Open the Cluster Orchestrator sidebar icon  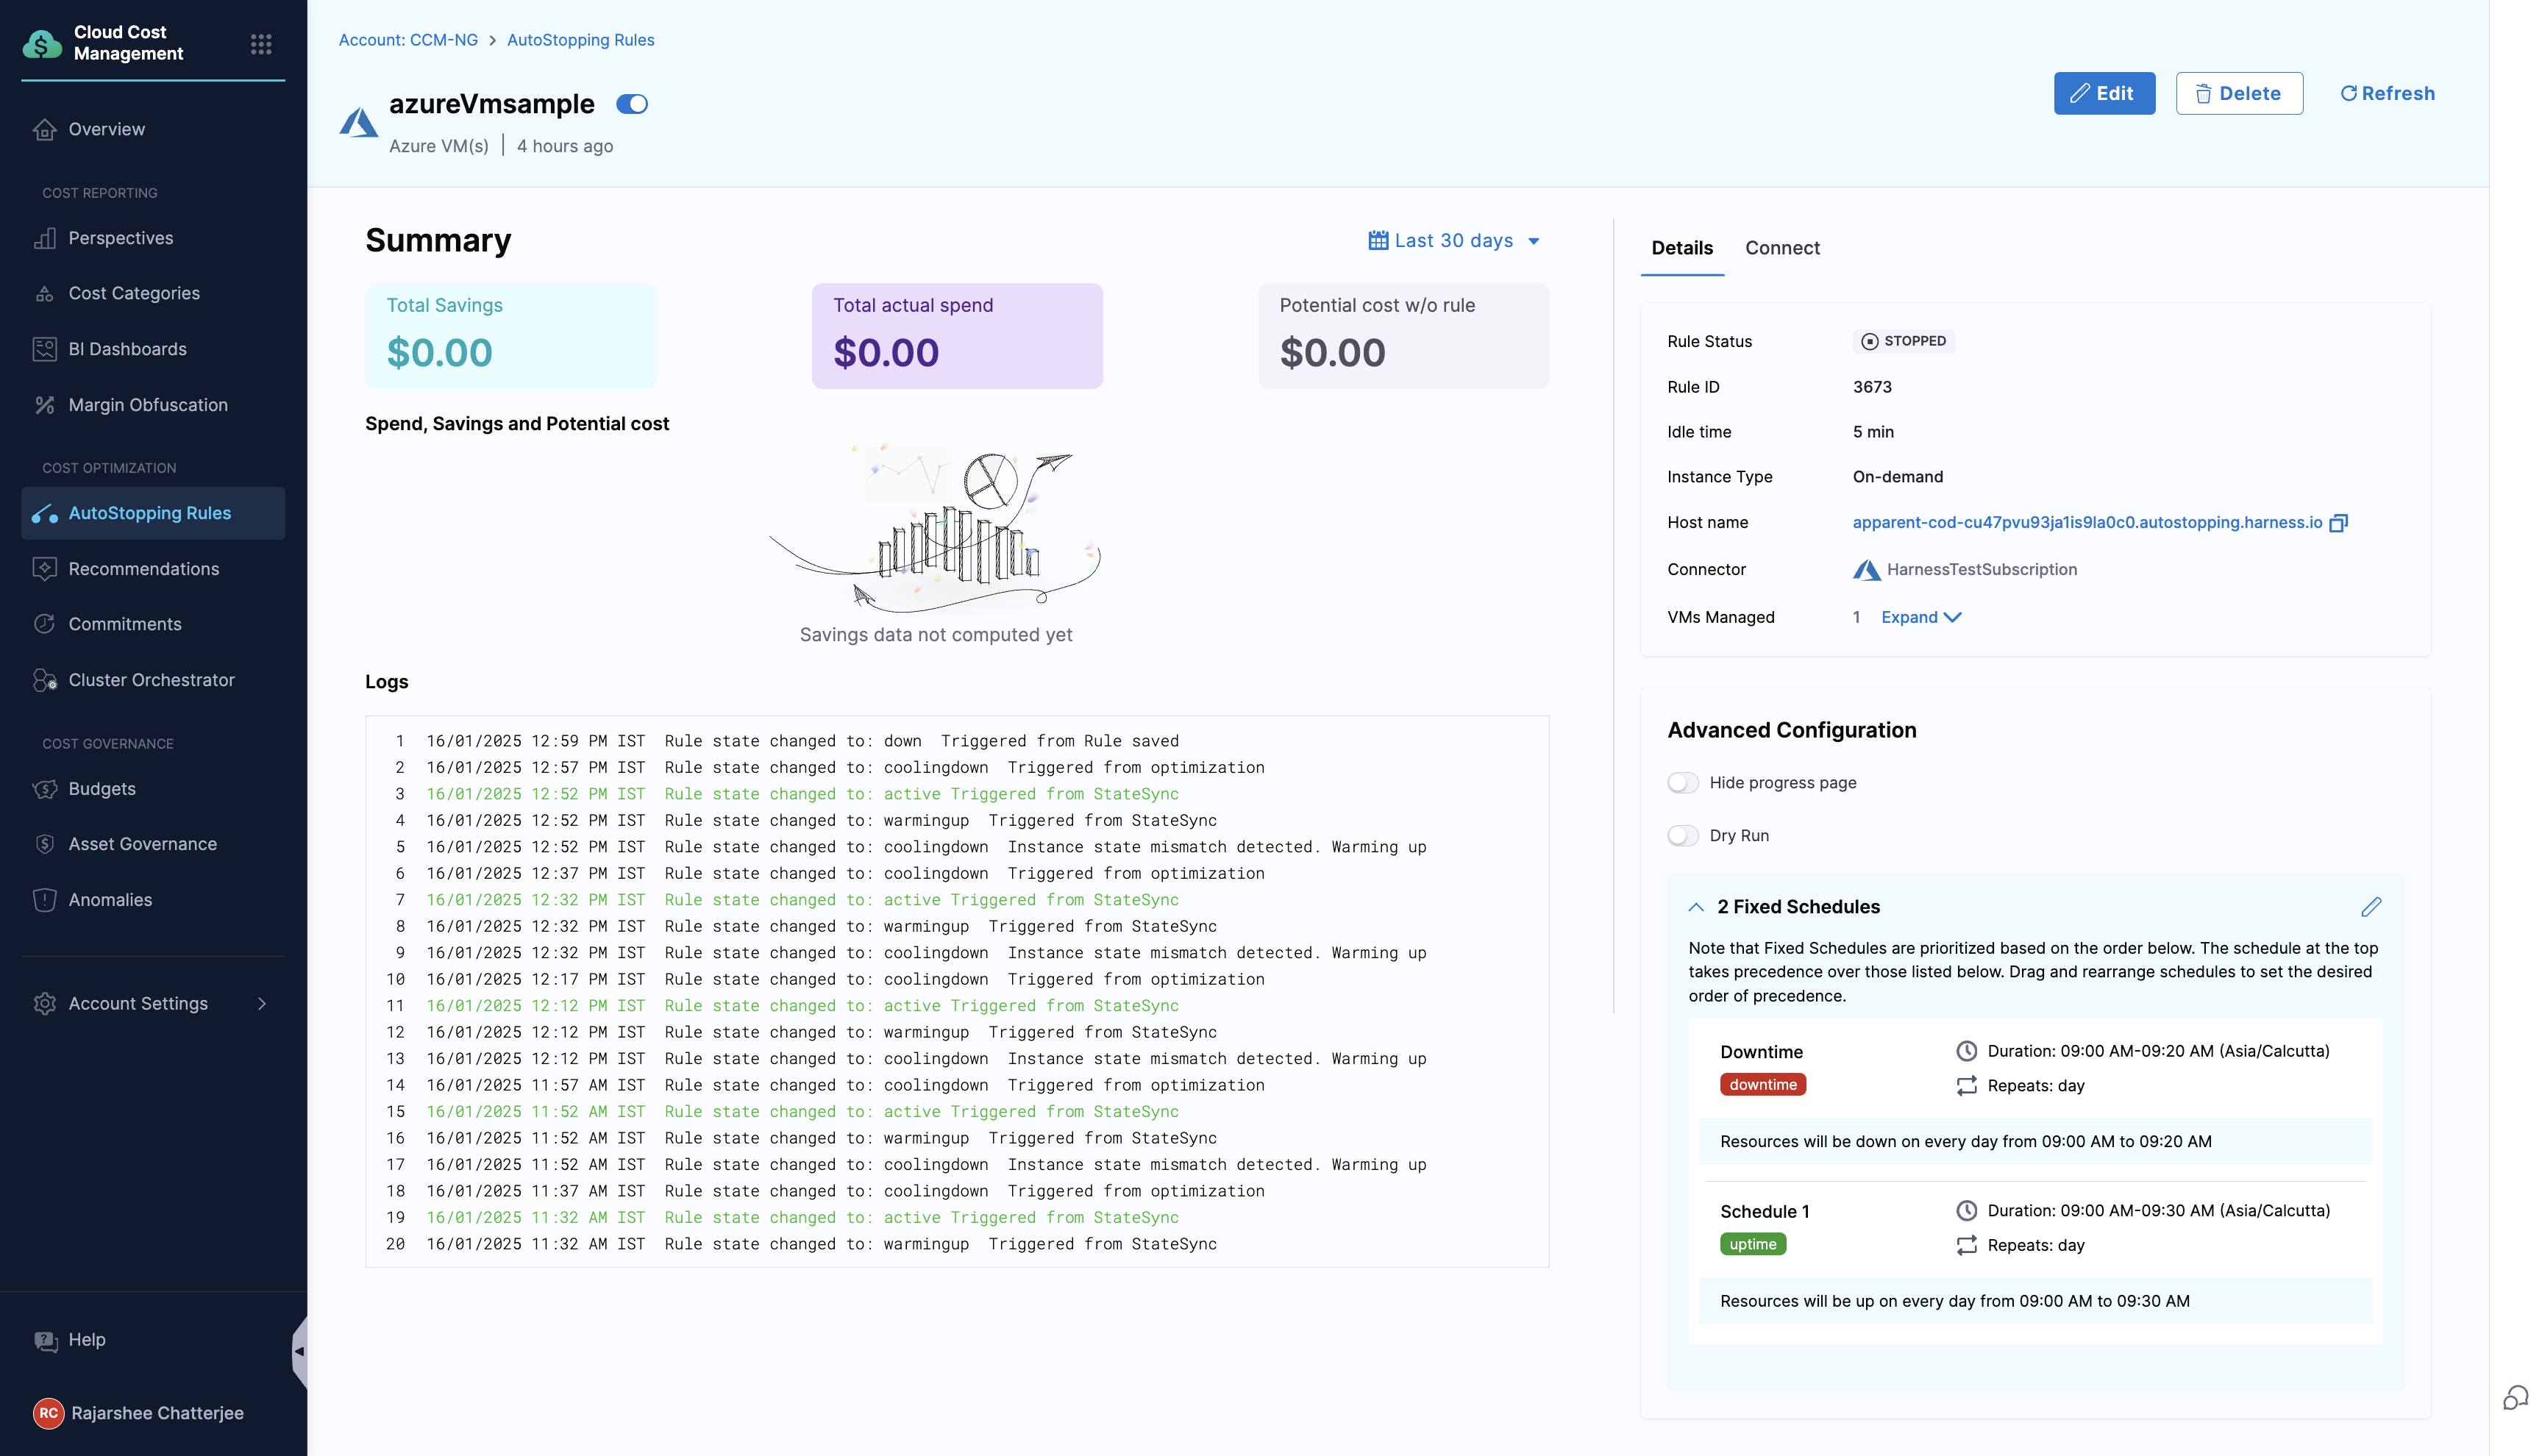(x=45, y=680)
